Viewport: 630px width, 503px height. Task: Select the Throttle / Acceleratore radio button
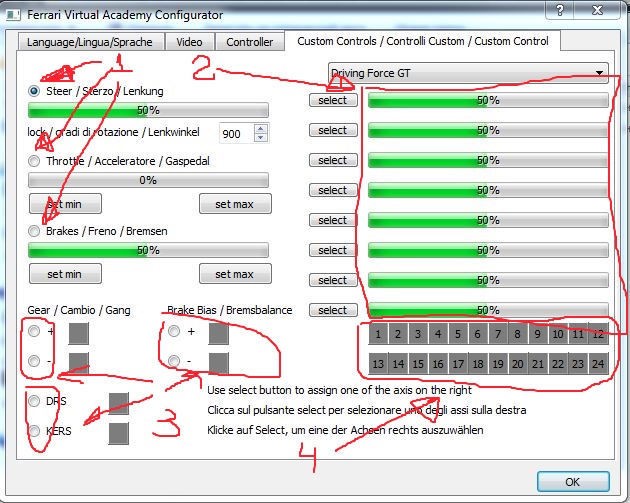tap(36, 161)
